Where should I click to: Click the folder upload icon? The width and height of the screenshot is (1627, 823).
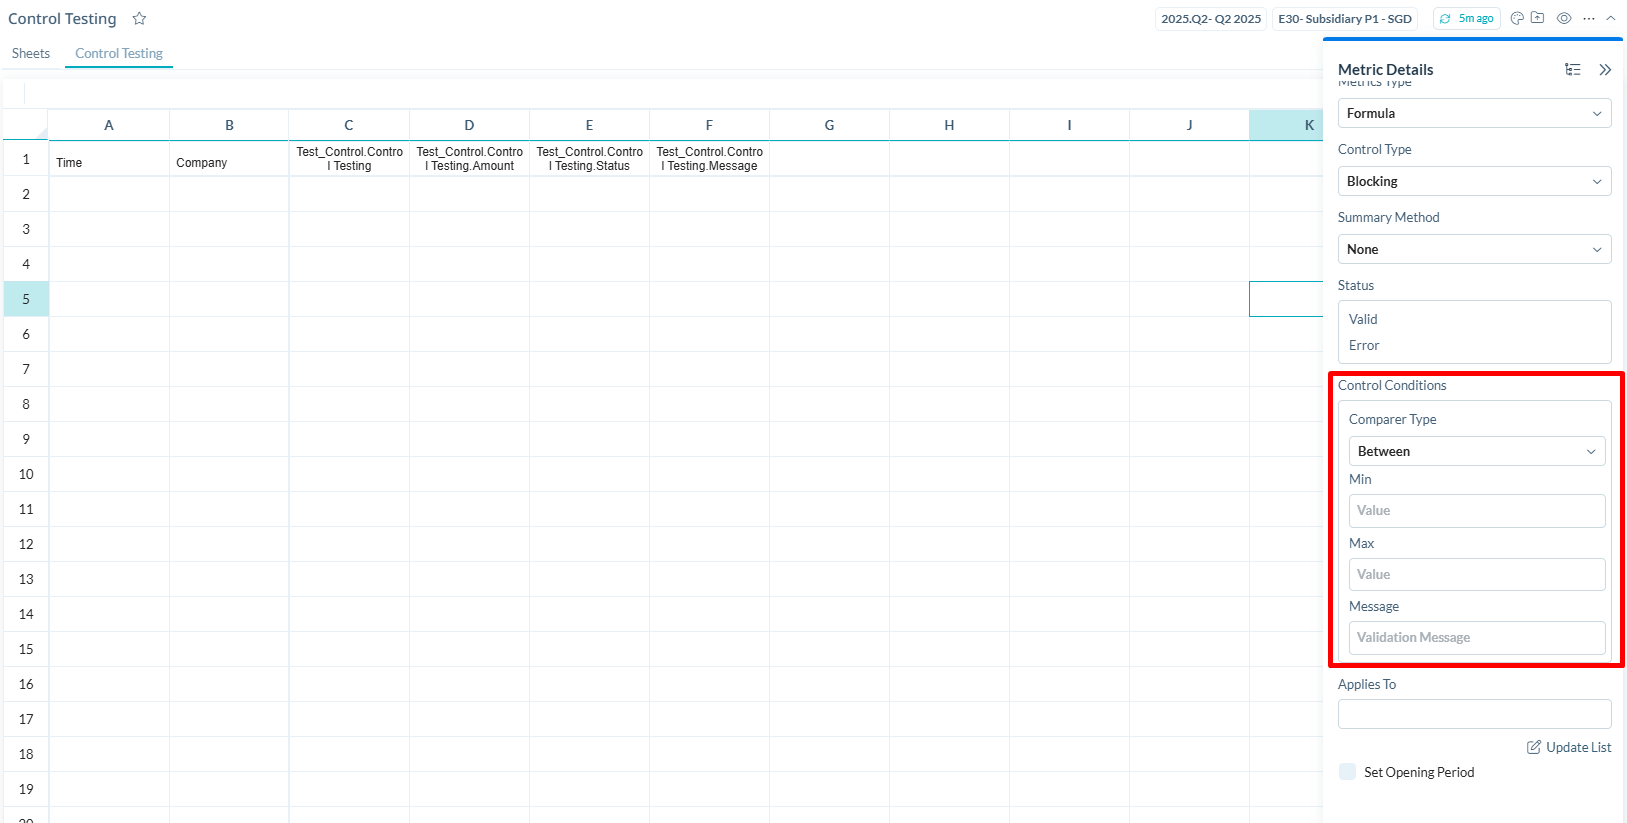click(1538, 18)
